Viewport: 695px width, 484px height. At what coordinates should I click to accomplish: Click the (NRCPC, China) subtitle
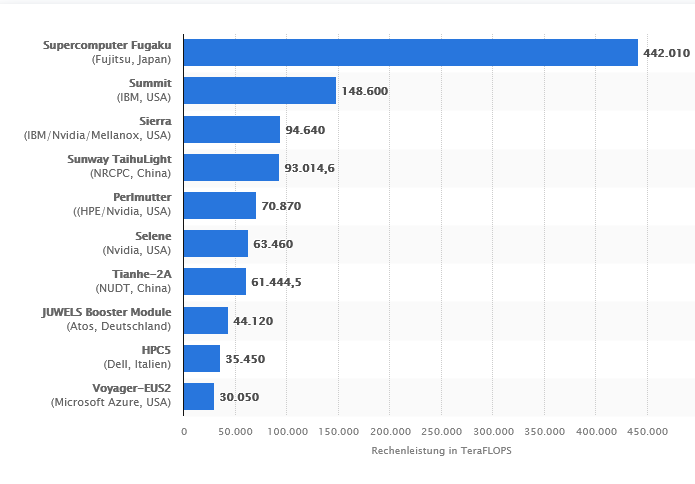coord(130,173)
